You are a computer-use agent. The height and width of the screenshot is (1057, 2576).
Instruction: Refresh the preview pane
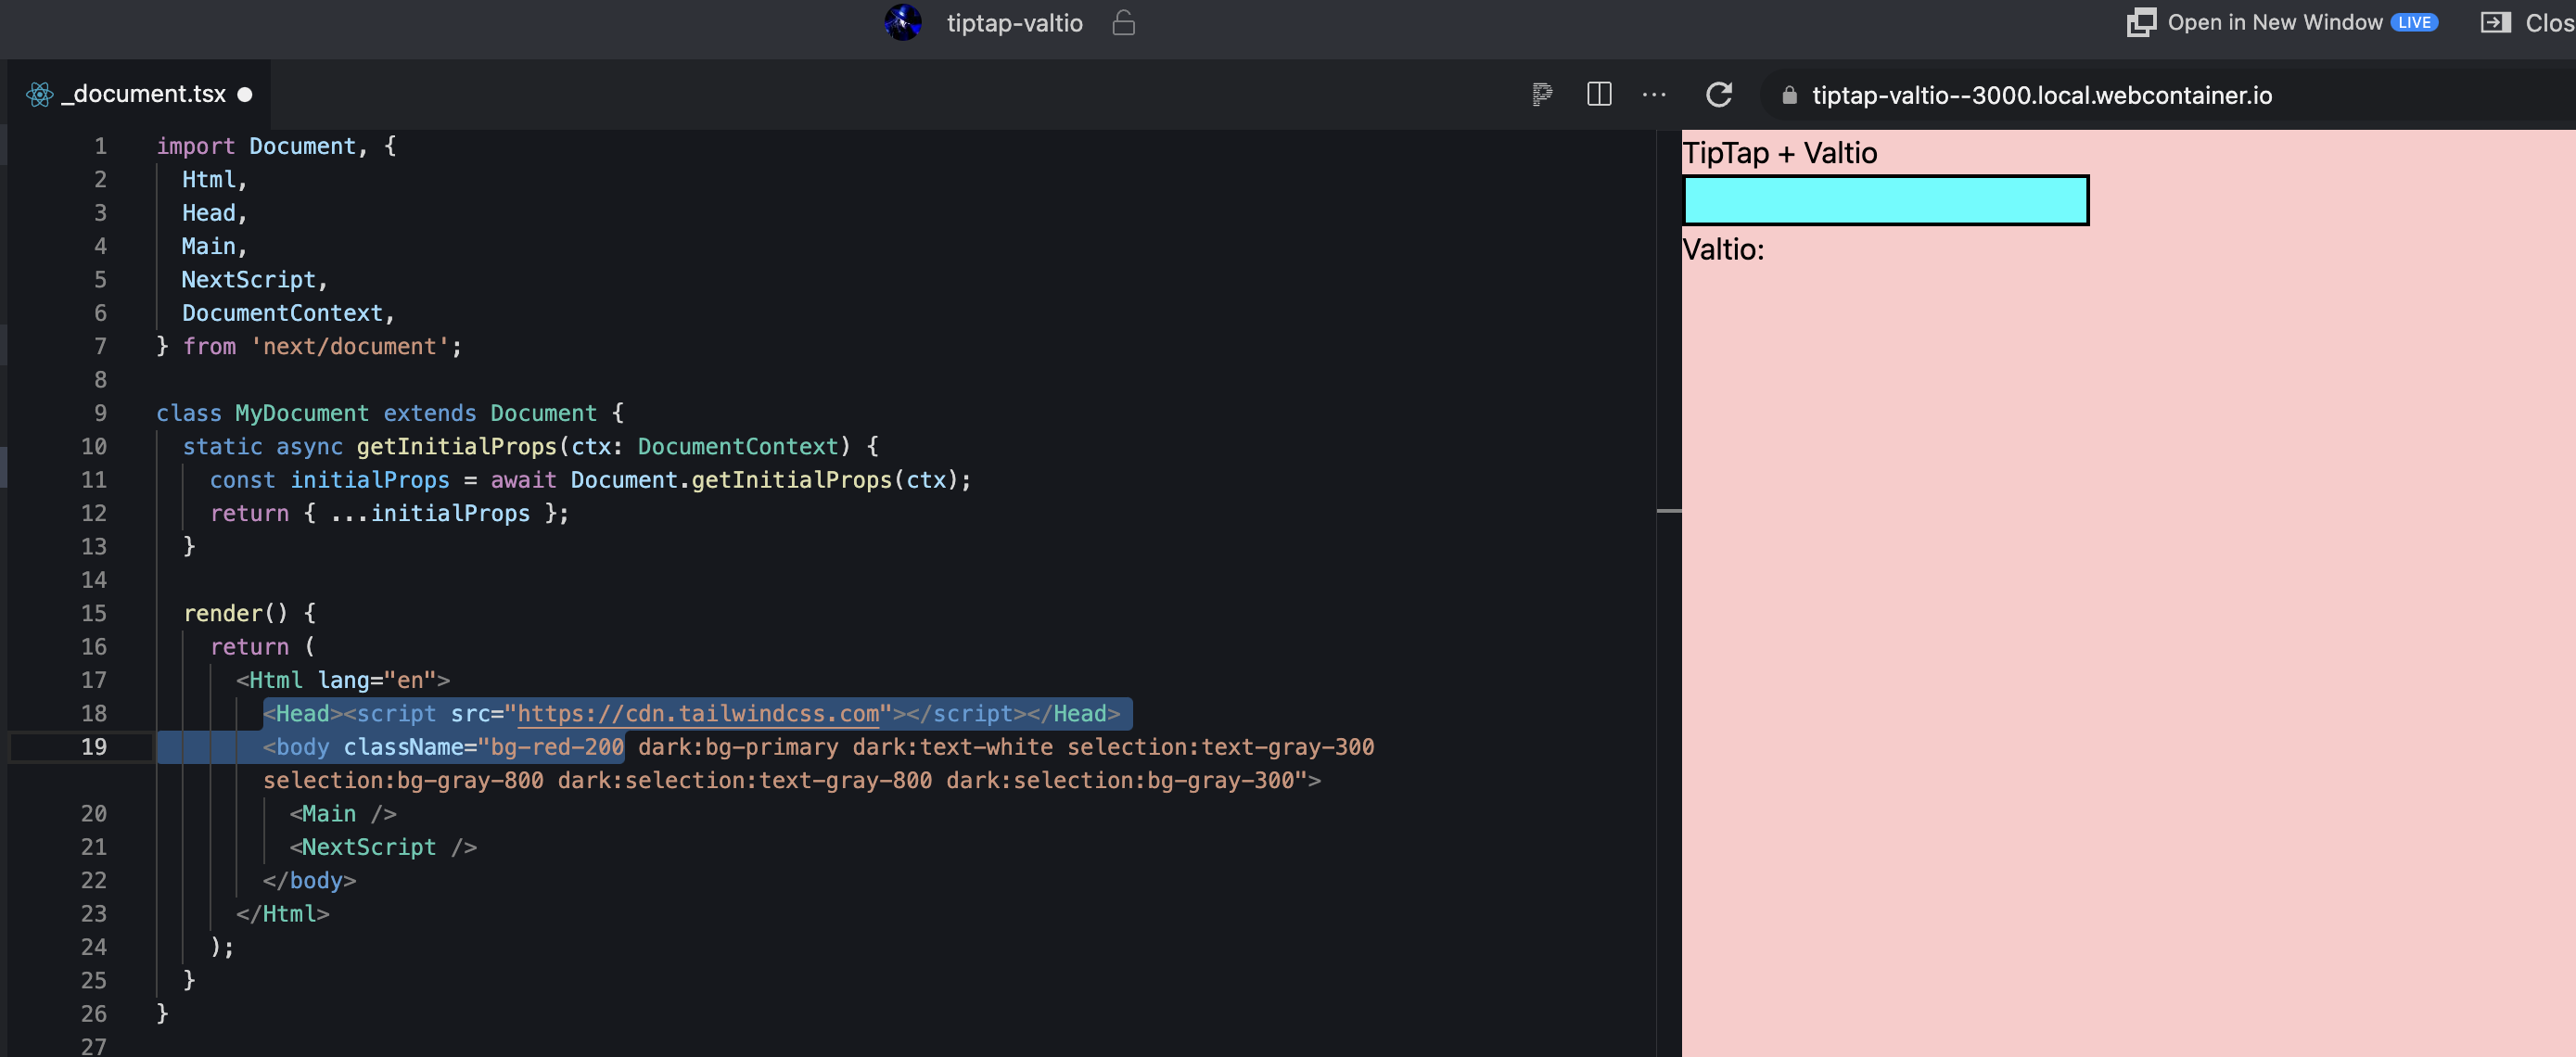1719,95
